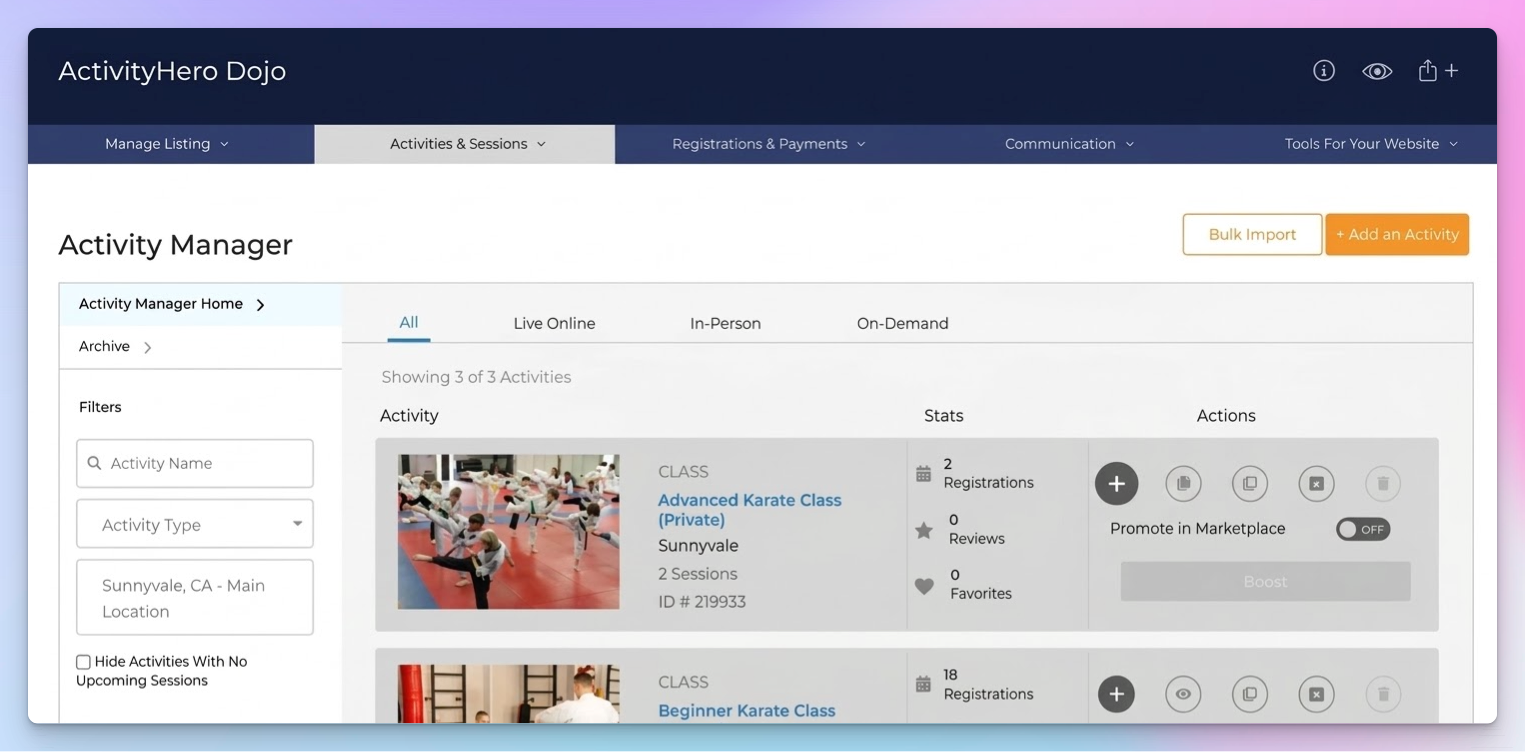
Task: Click the Sunnyvale, CA - Main Location field
Action: [x=195, y=597]
